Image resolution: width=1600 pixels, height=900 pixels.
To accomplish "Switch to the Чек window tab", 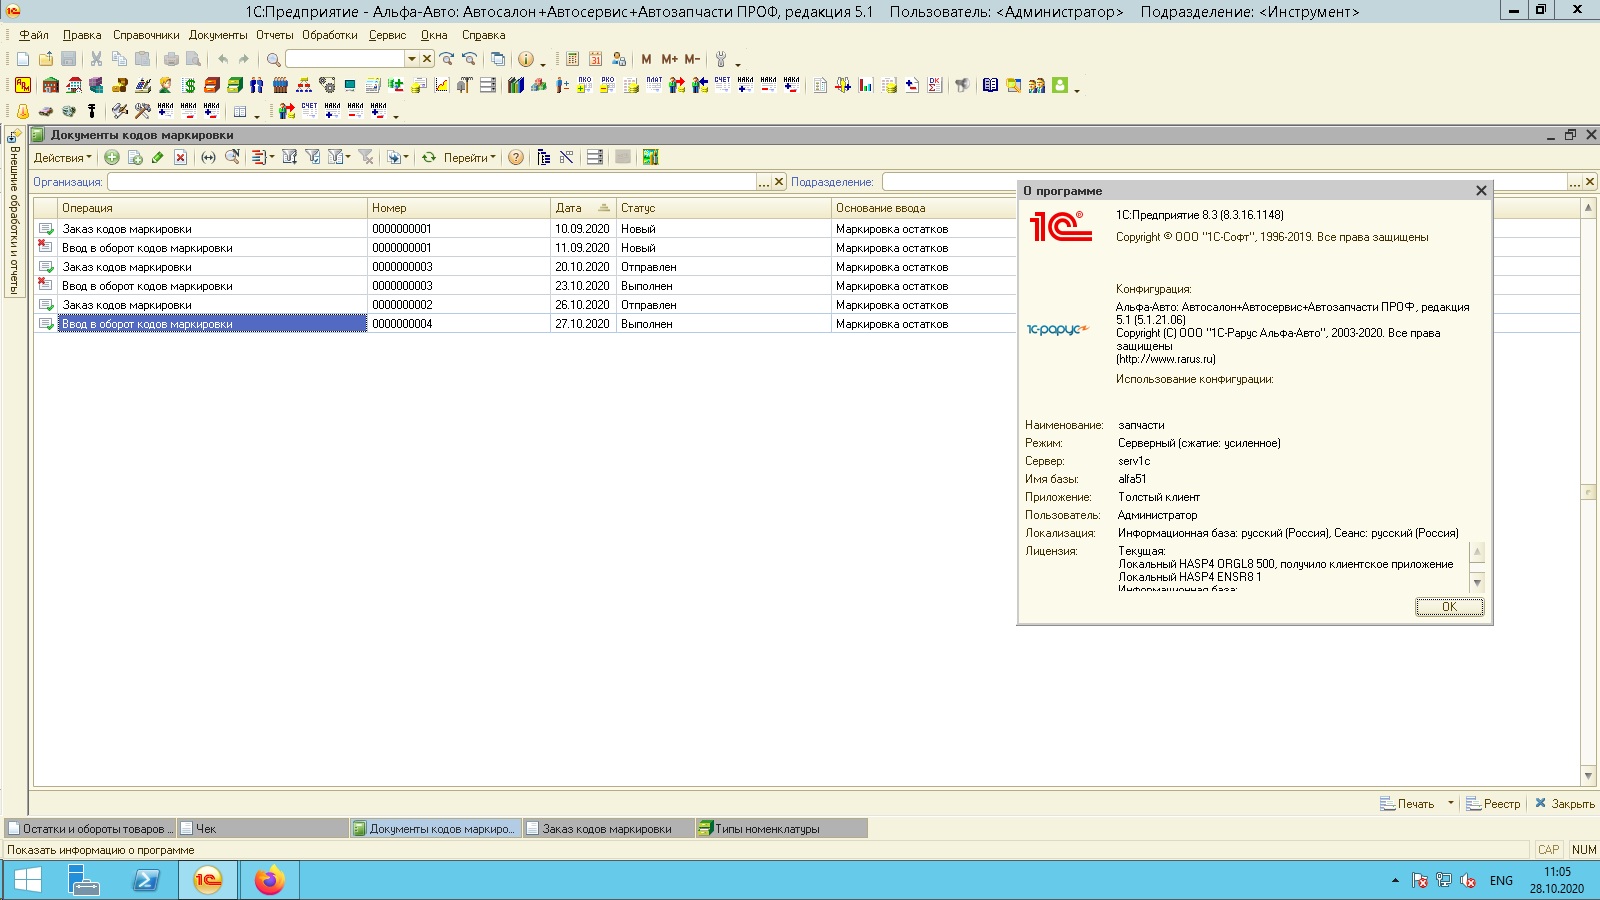I will click(263, 829).
